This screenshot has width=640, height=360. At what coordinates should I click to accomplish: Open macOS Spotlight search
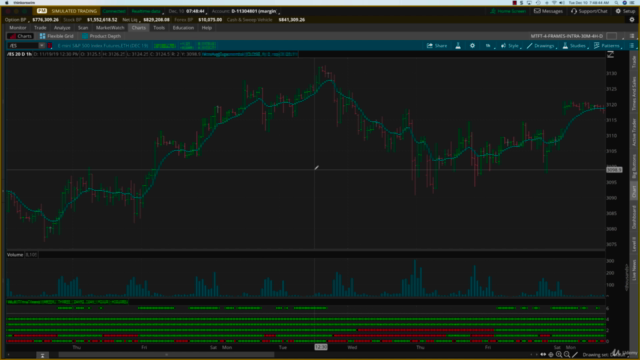(x=617, y=3)
